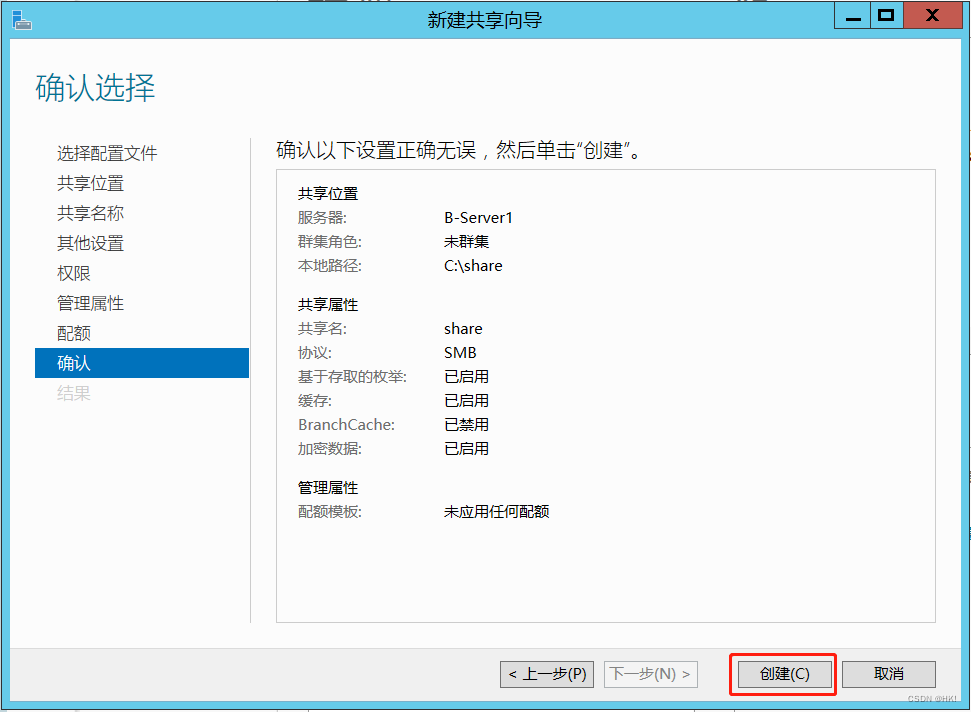The width and height of the screenshot is (971, 712).
Task: Click the 创建(C) button
Action: pos(782,674)
